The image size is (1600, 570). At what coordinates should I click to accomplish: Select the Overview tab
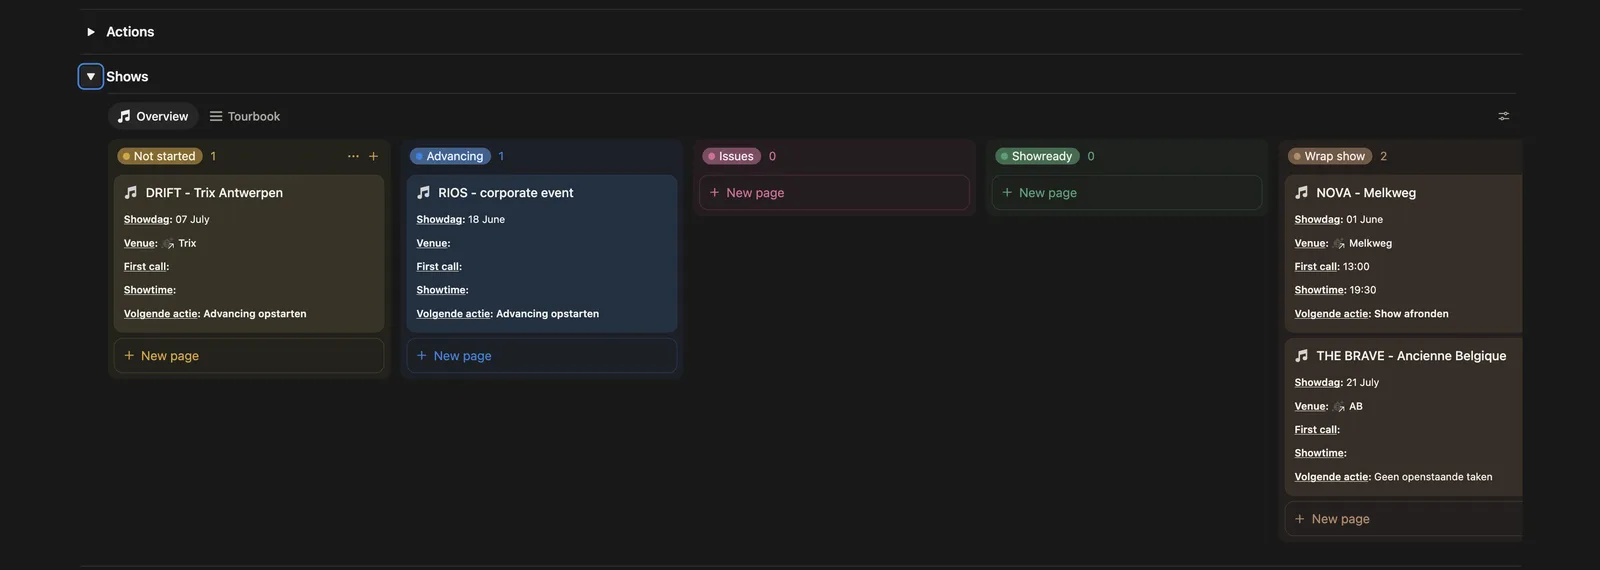pyautogui.click(x=153, y=116)
